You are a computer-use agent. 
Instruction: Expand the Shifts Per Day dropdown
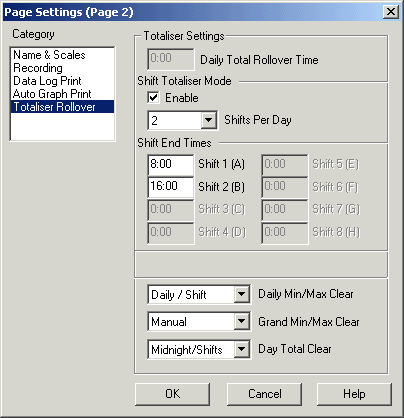[209, 120]
